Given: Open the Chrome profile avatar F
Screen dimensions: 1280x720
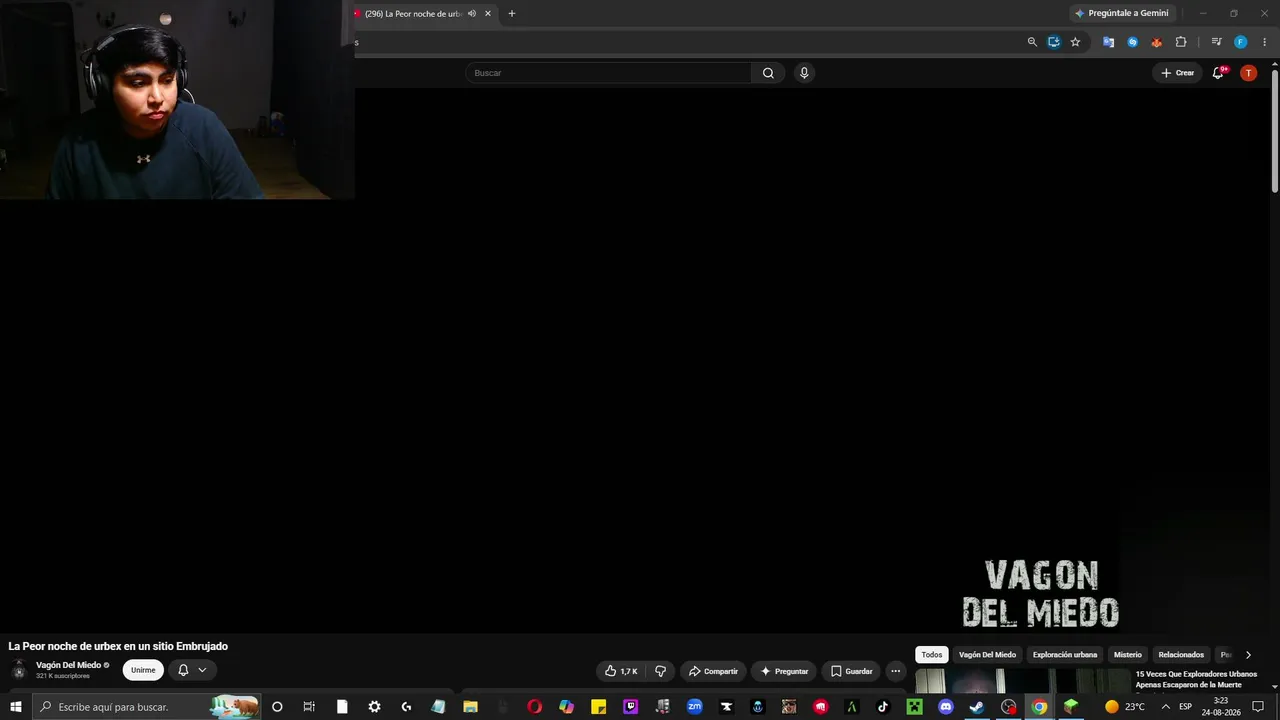Looking at the screenshot, I should click(1240, 42).
